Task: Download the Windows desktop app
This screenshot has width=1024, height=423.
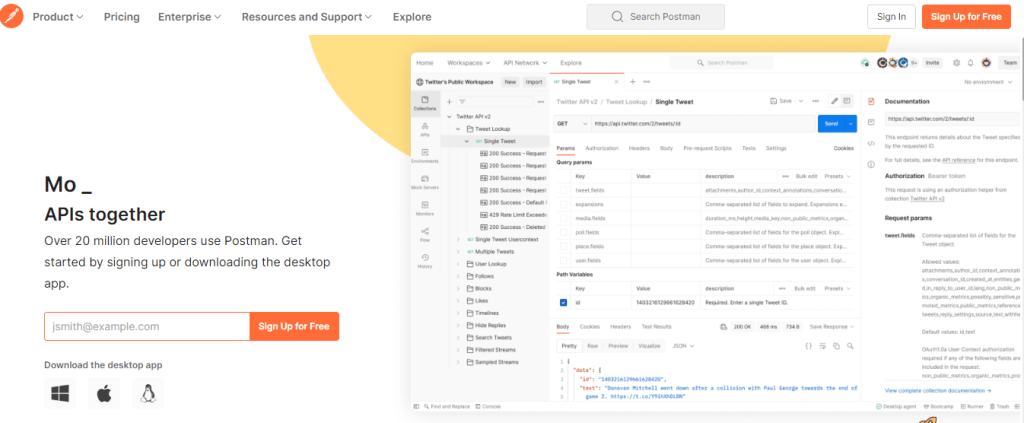Action: click(x=60, y=393)
